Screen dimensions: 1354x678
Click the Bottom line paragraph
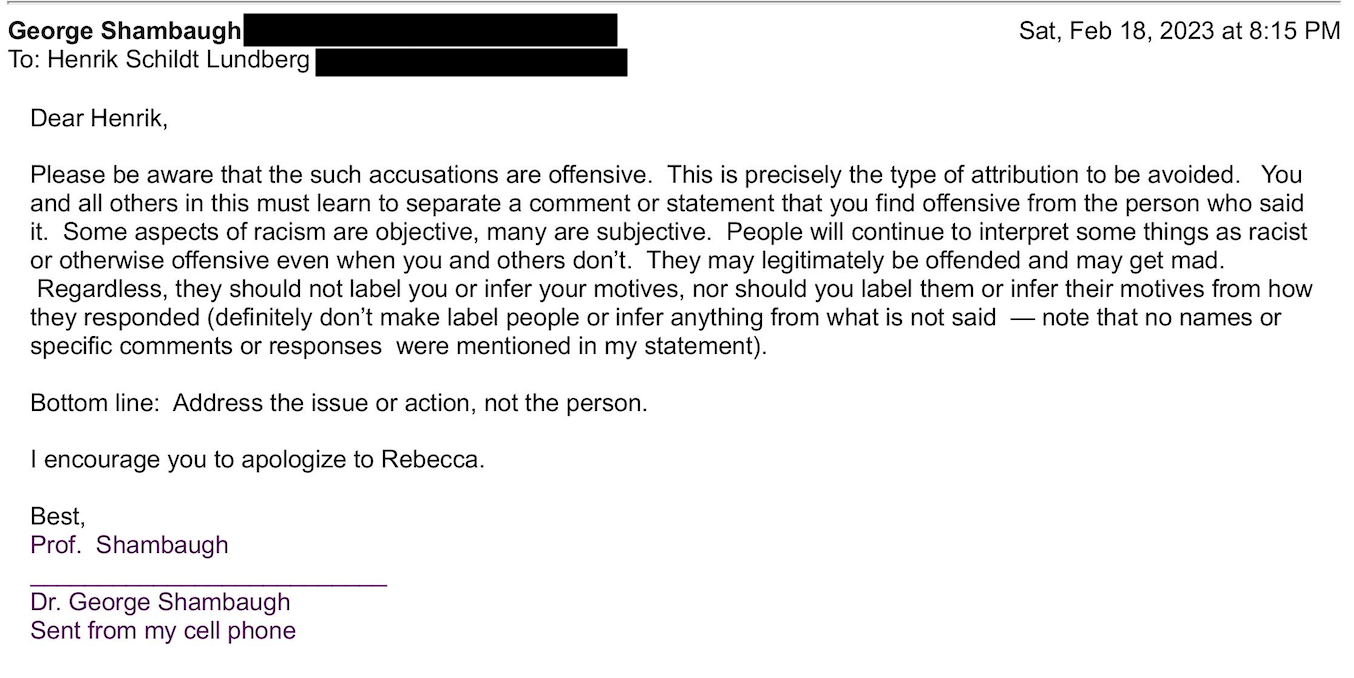pos(339,404)
